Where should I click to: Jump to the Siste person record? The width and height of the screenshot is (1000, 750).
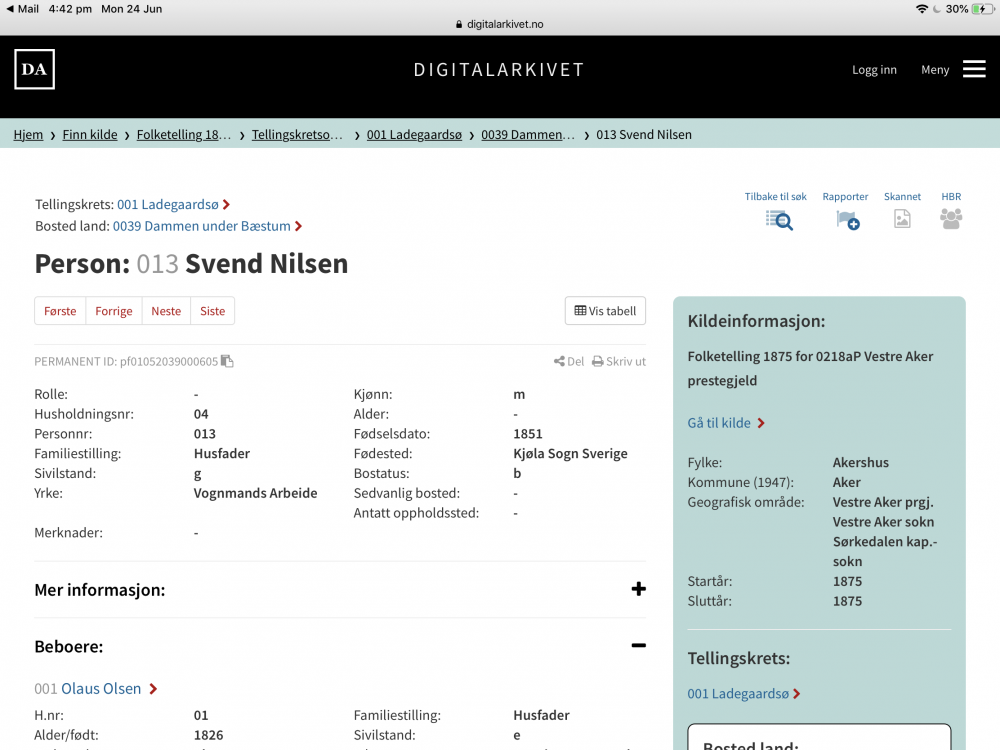(x=212, y=311)
